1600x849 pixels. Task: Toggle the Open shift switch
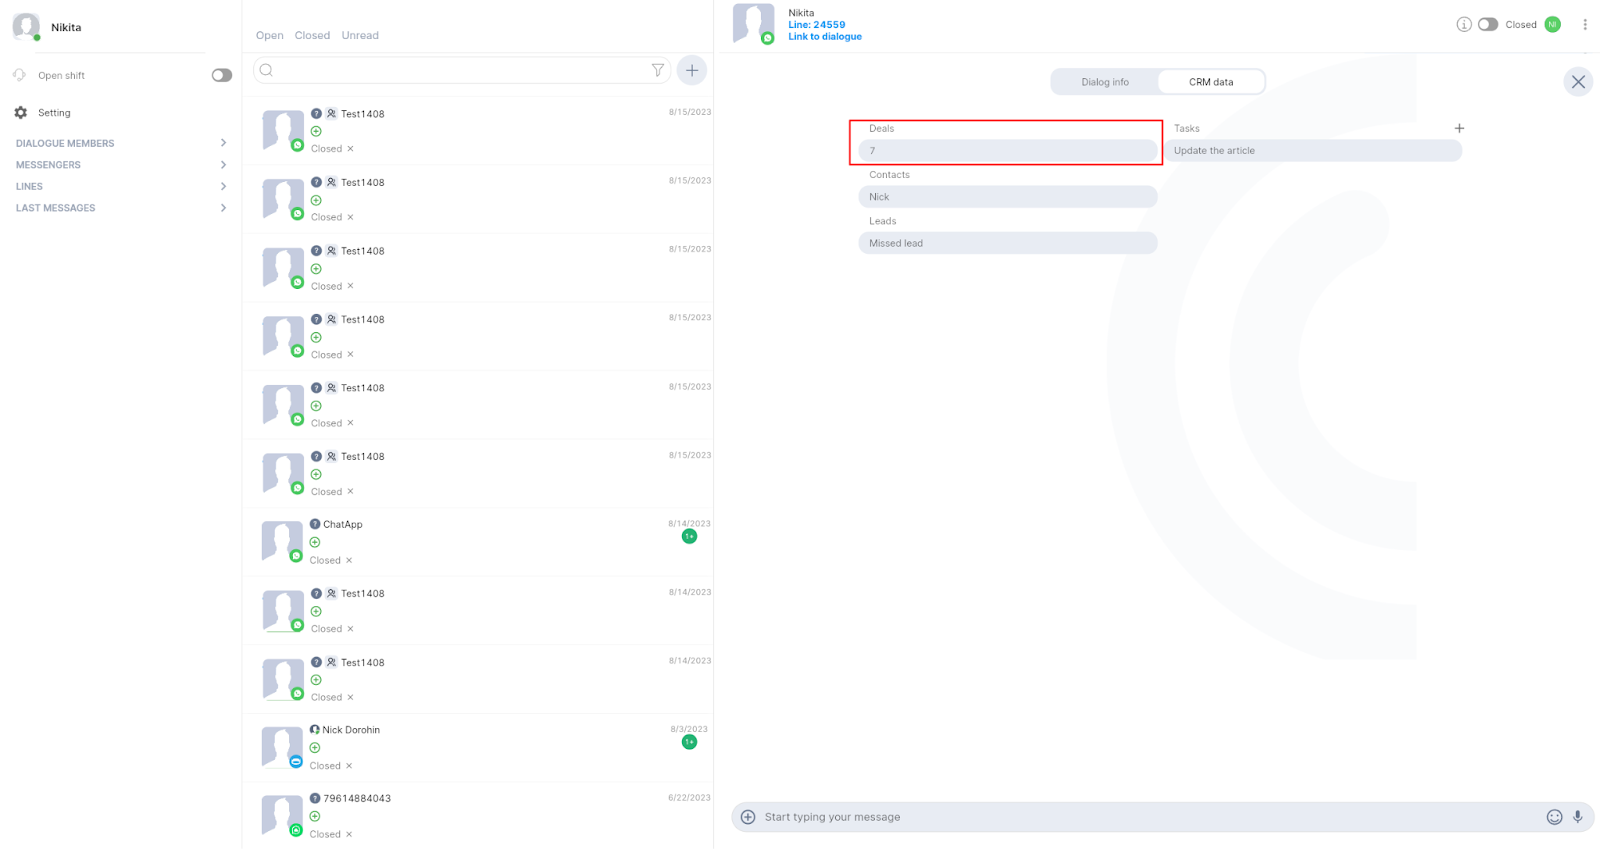pos(222,75)
